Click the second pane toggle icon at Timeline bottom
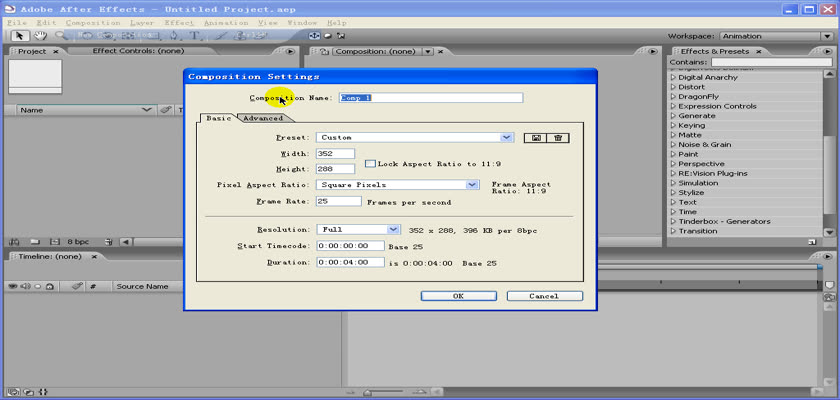 [x=29, y=392]
